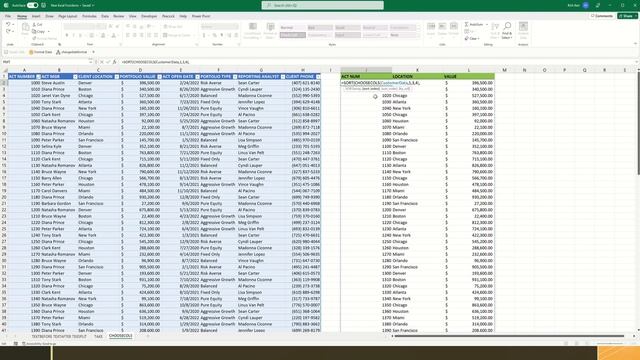The width and height of the screenshot is (640, 360).
Task: Open the Copy options dropdown arrow
Action: [49, 31]
